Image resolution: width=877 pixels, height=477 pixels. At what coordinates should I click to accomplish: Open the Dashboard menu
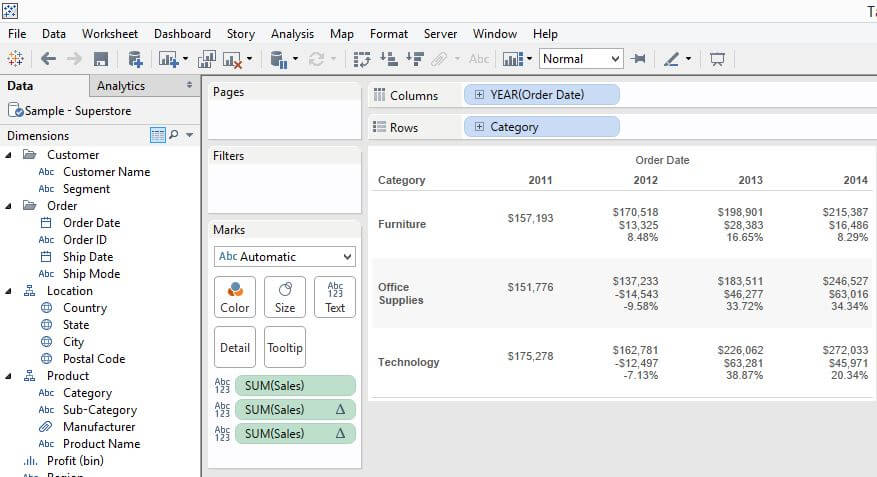coord(182,34)
